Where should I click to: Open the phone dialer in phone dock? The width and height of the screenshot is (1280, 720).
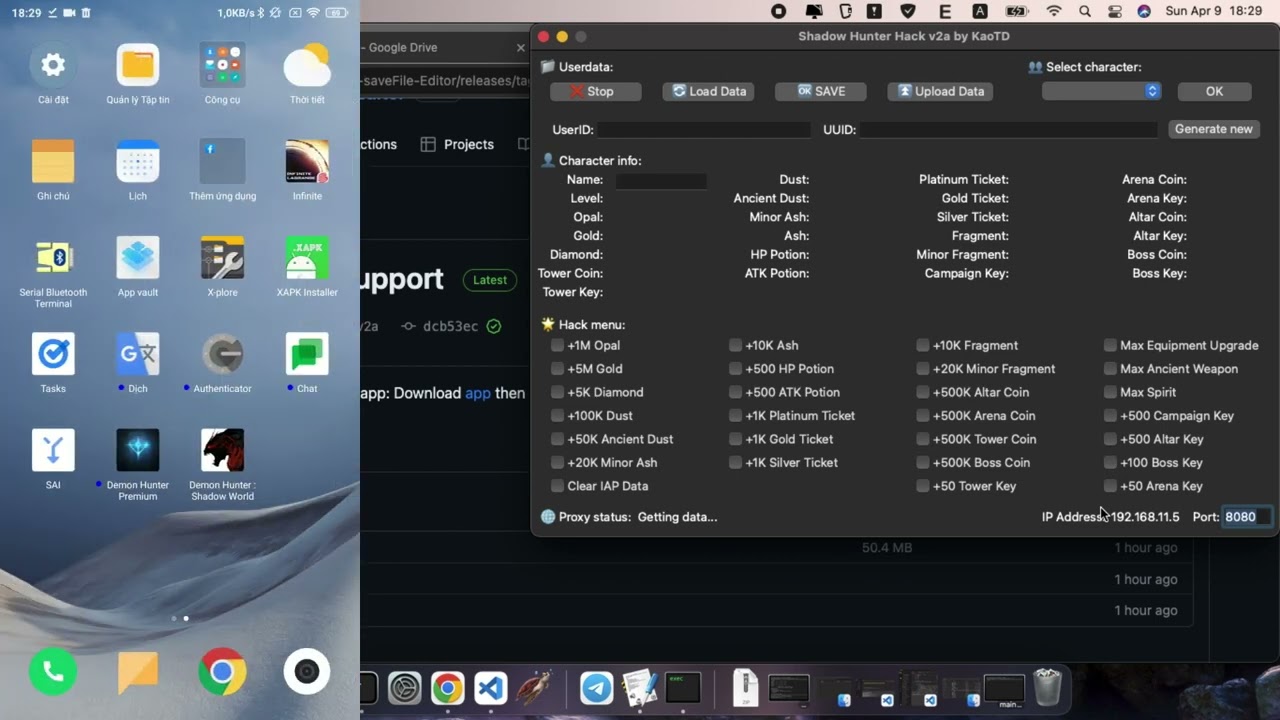[53, 673]
